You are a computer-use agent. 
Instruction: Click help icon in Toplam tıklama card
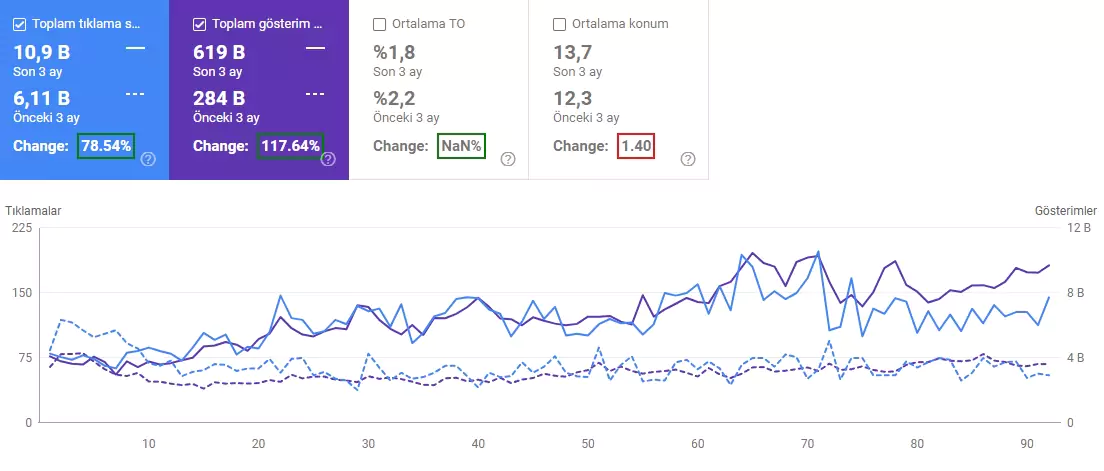pos(148,159)
